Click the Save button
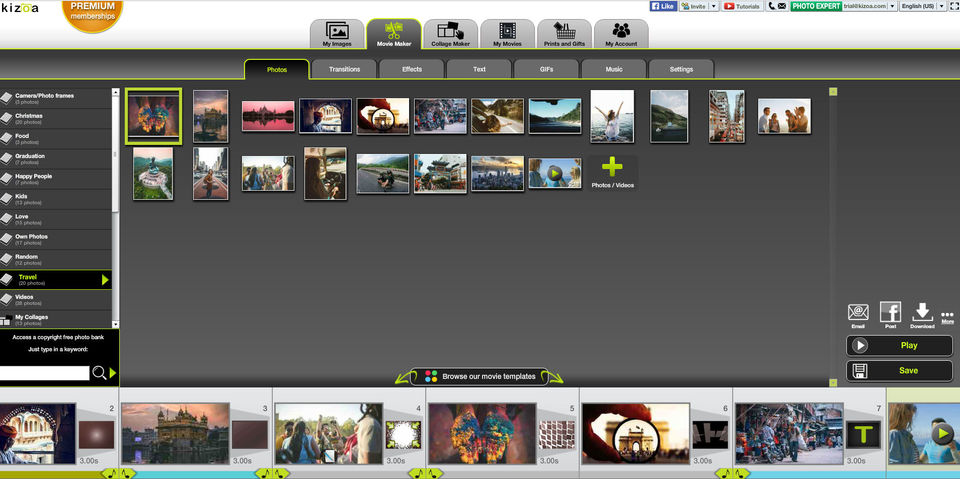Viewport: 960px width, 479px height. (x=899, y=371)
